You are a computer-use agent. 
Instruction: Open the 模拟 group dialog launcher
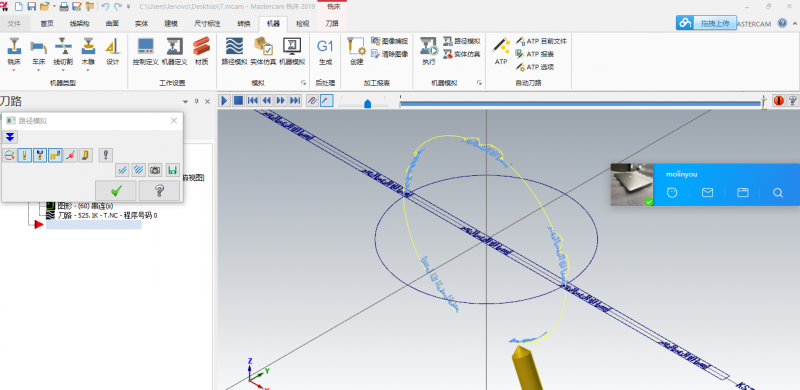tap(303, 82)
